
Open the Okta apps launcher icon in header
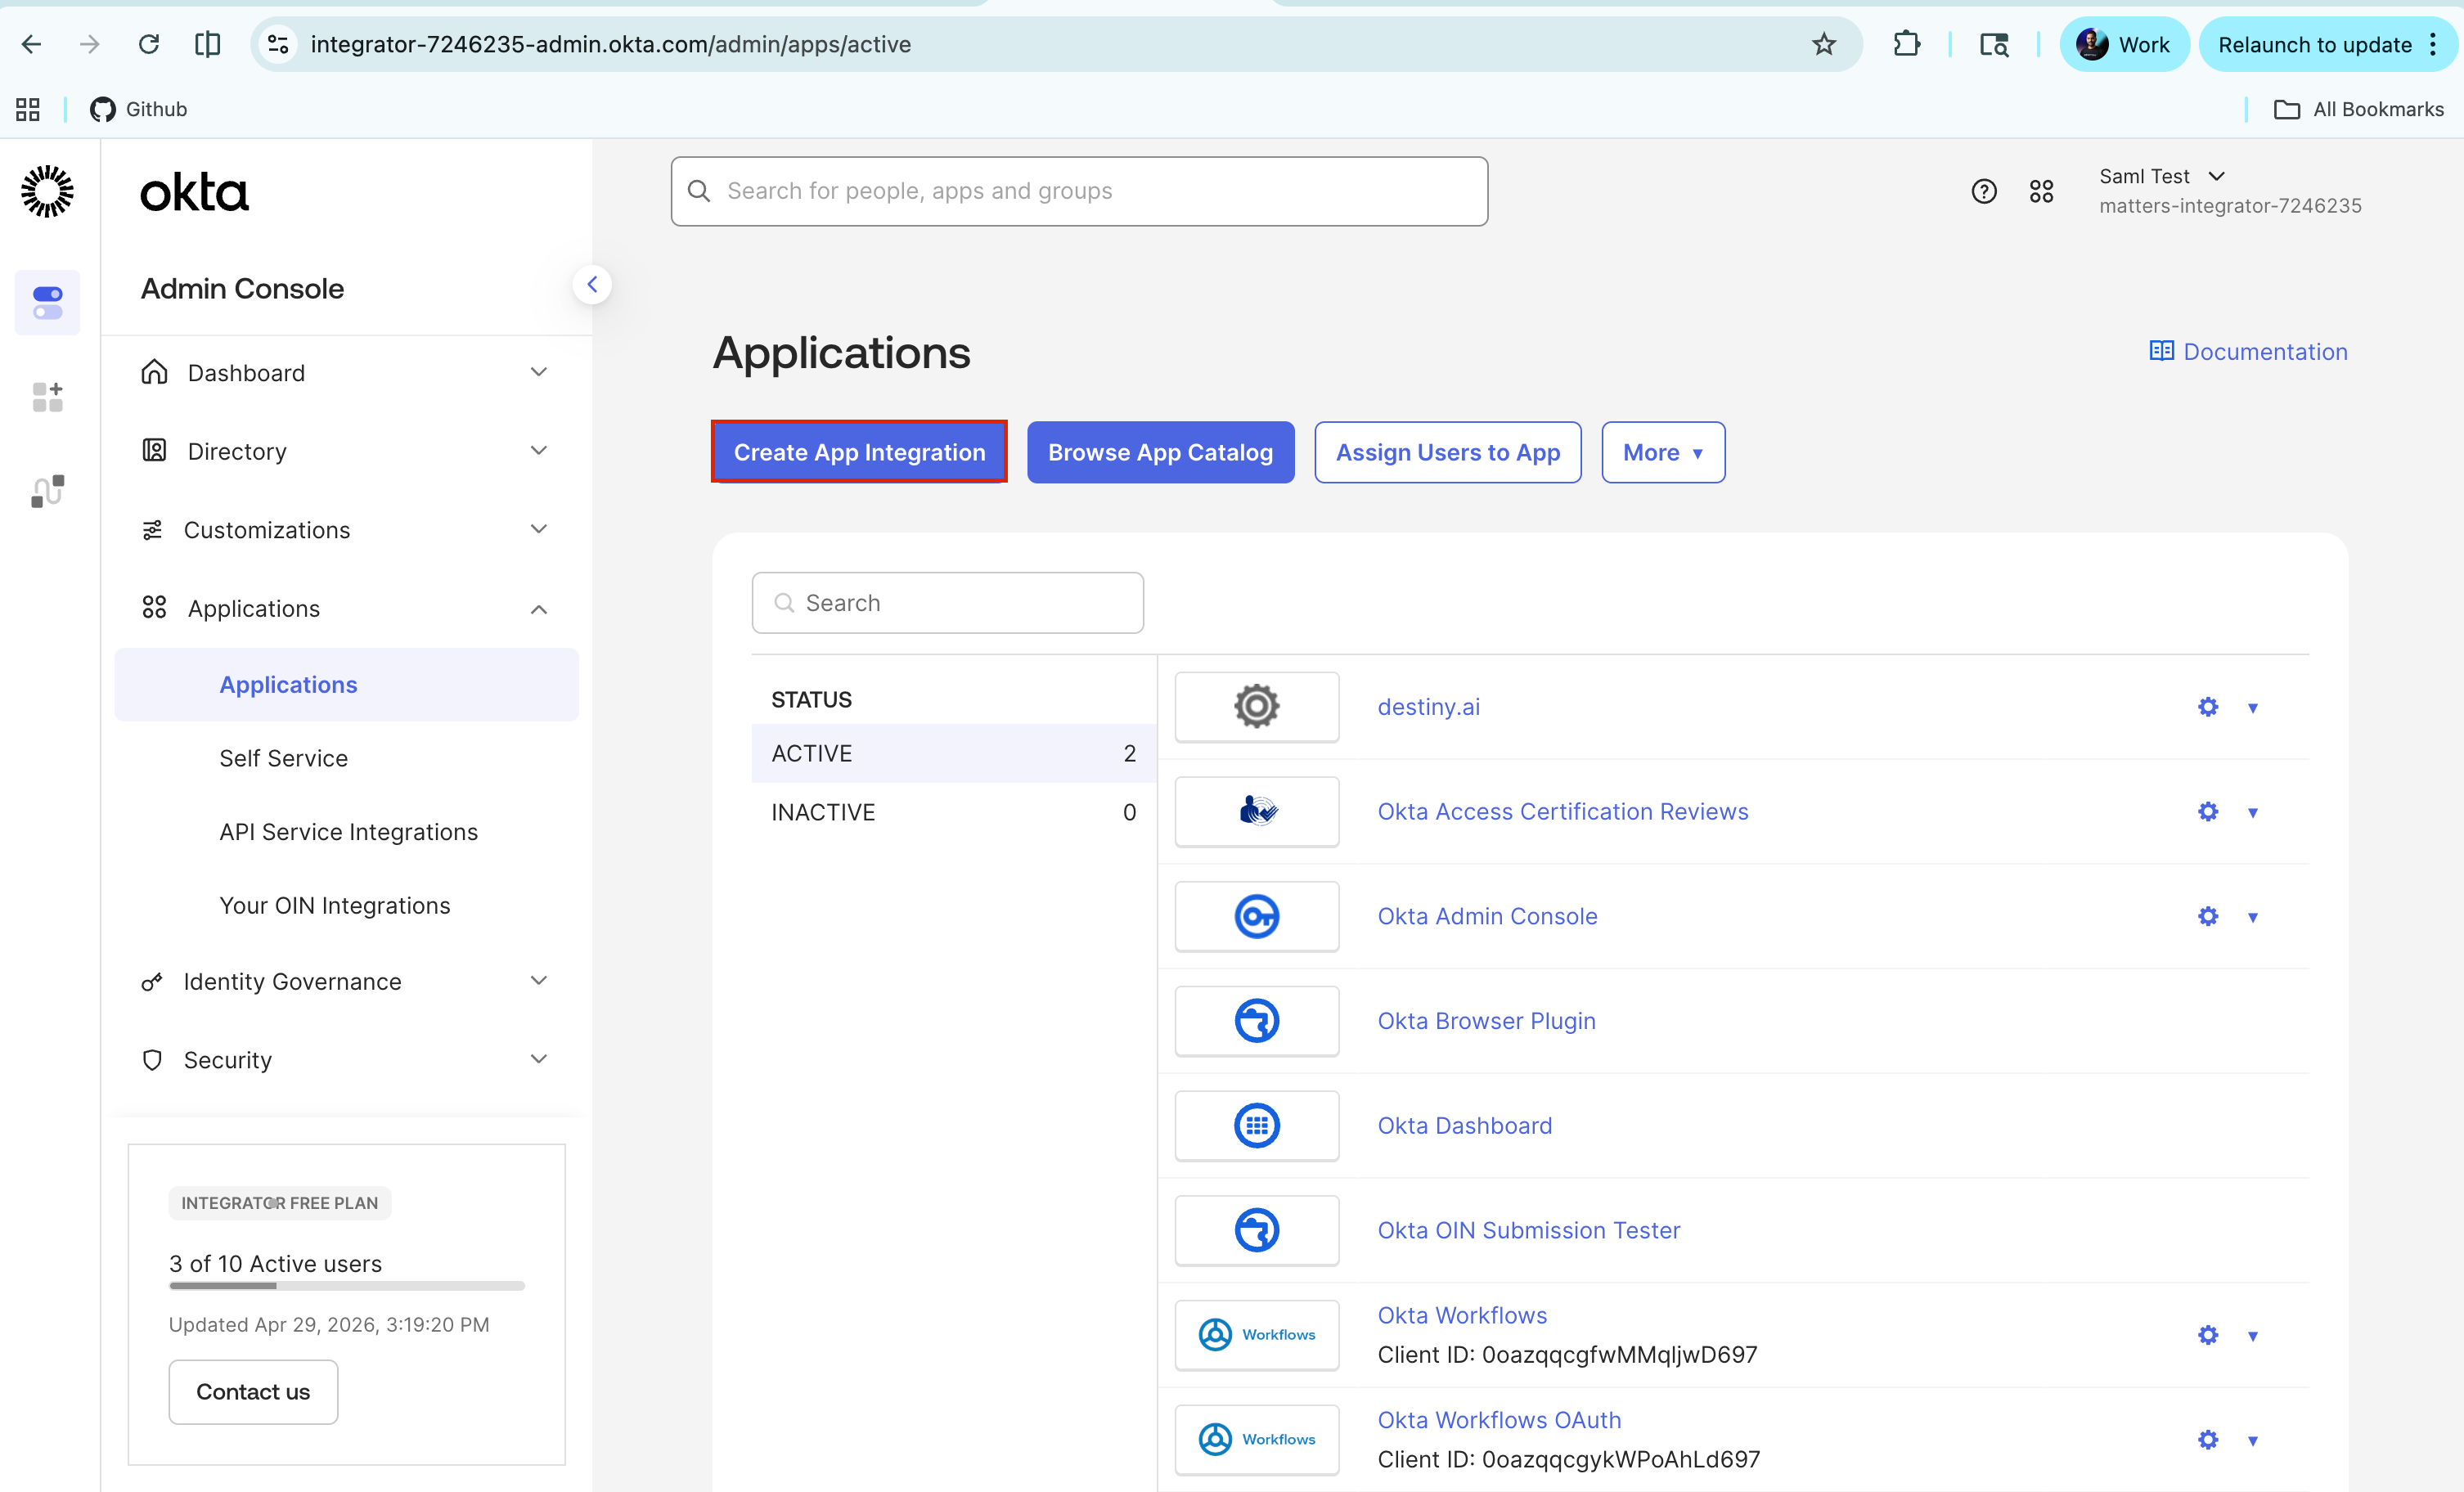point(2041,191)
